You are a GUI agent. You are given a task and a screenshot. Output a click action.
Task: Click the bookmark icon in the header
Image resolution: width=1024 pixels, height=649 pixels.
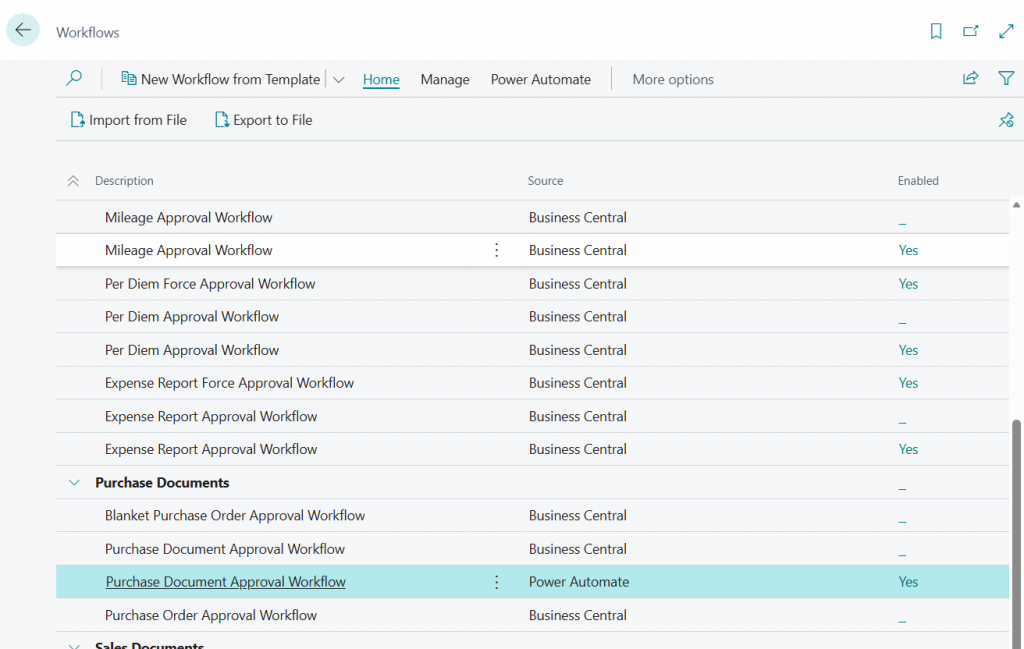coord(936,32)
